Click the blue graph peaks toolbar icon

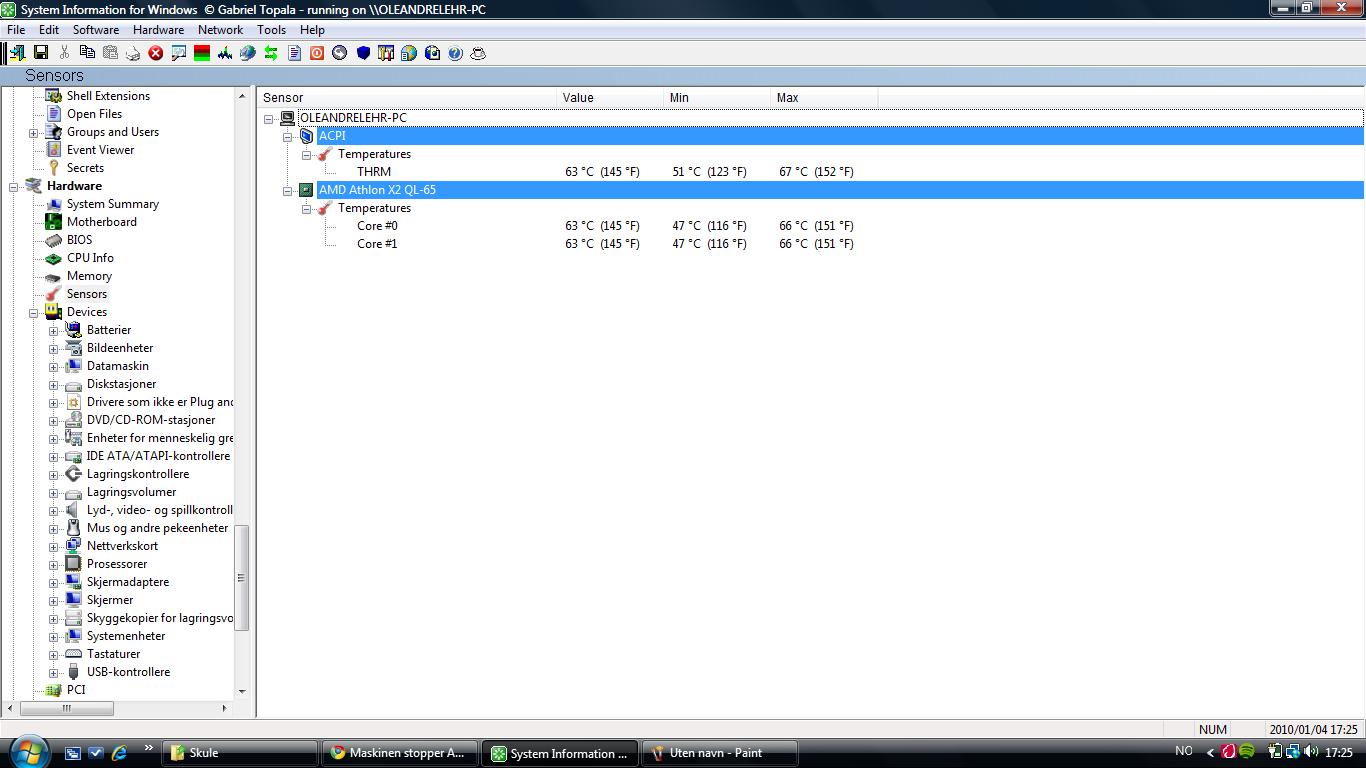pos(225,53)
